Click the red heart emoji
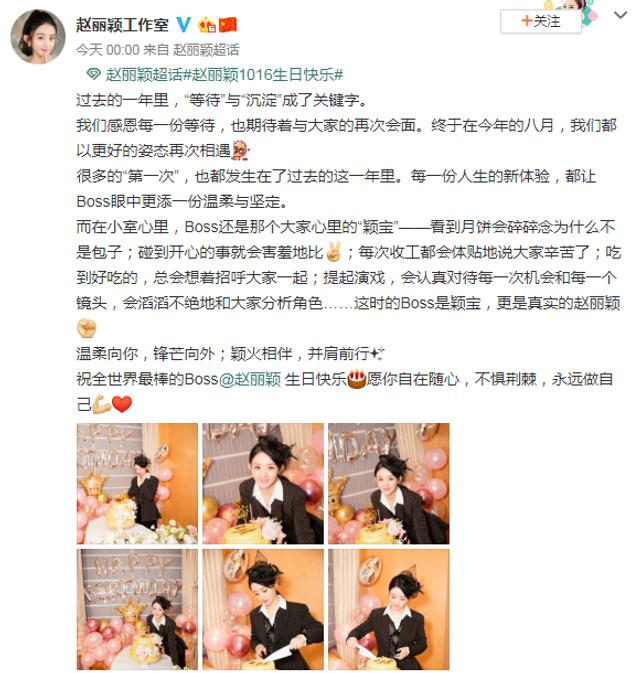 121,404
